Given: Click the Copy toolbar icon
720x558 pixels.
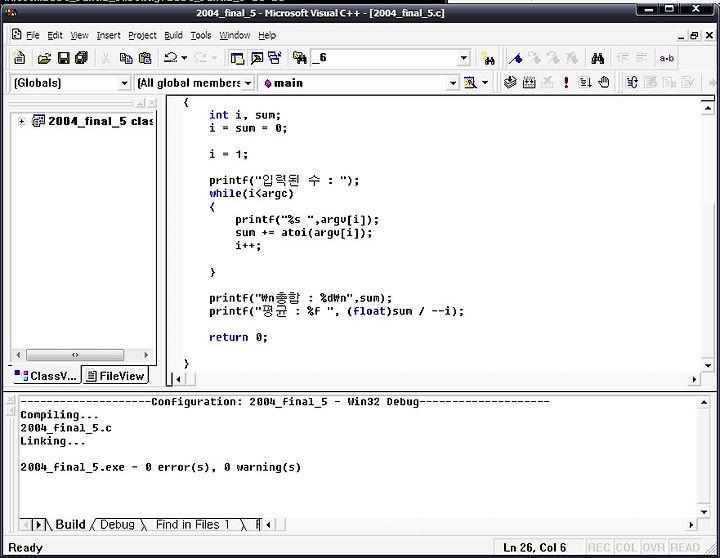Looking at the screenshot, I should (126, 58).
